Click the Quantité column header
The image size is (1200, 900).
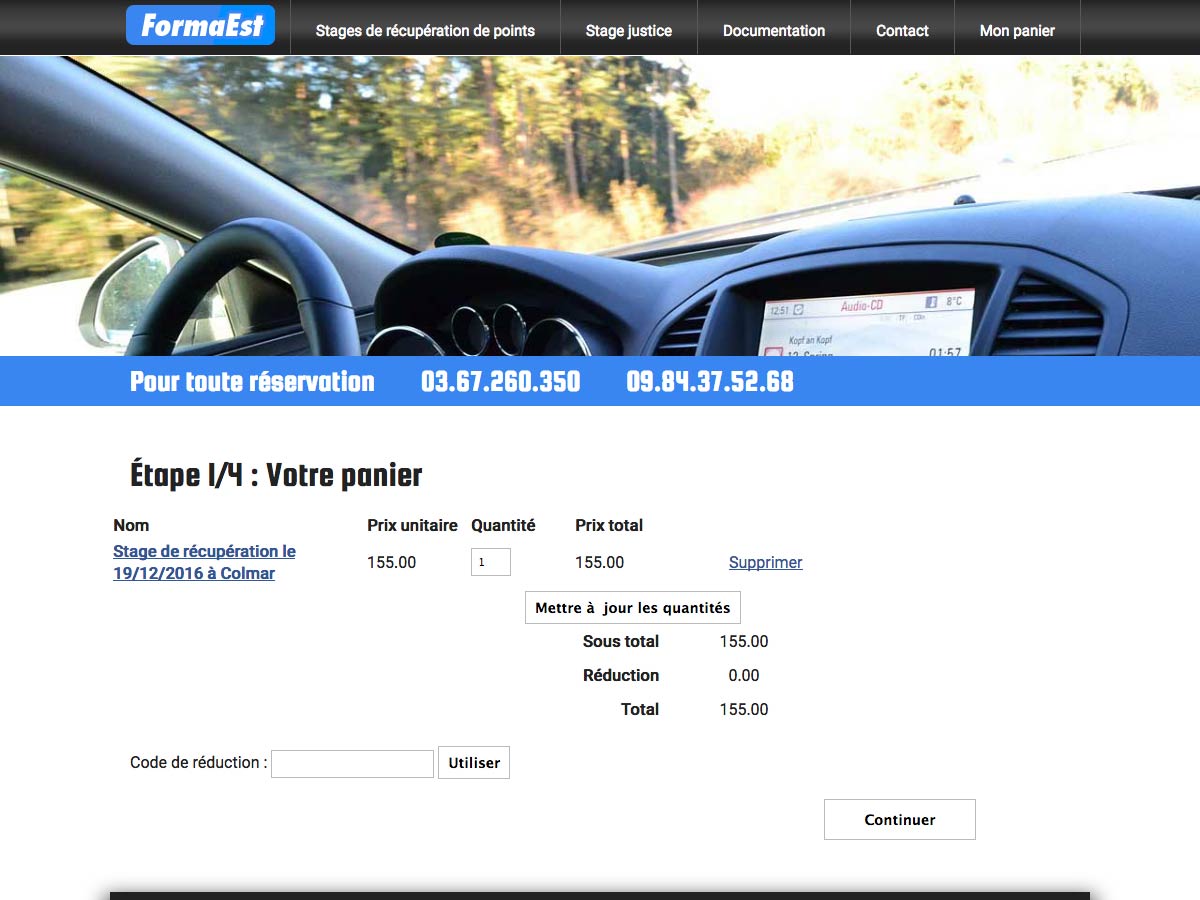point(503,525)
